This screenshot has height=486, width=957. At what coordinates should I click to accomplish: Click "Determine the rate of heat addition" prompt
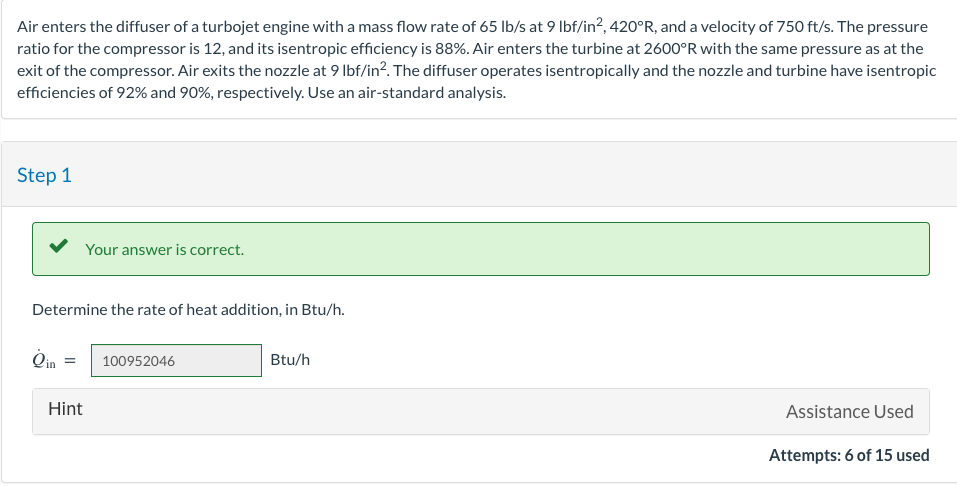[188, 309]
